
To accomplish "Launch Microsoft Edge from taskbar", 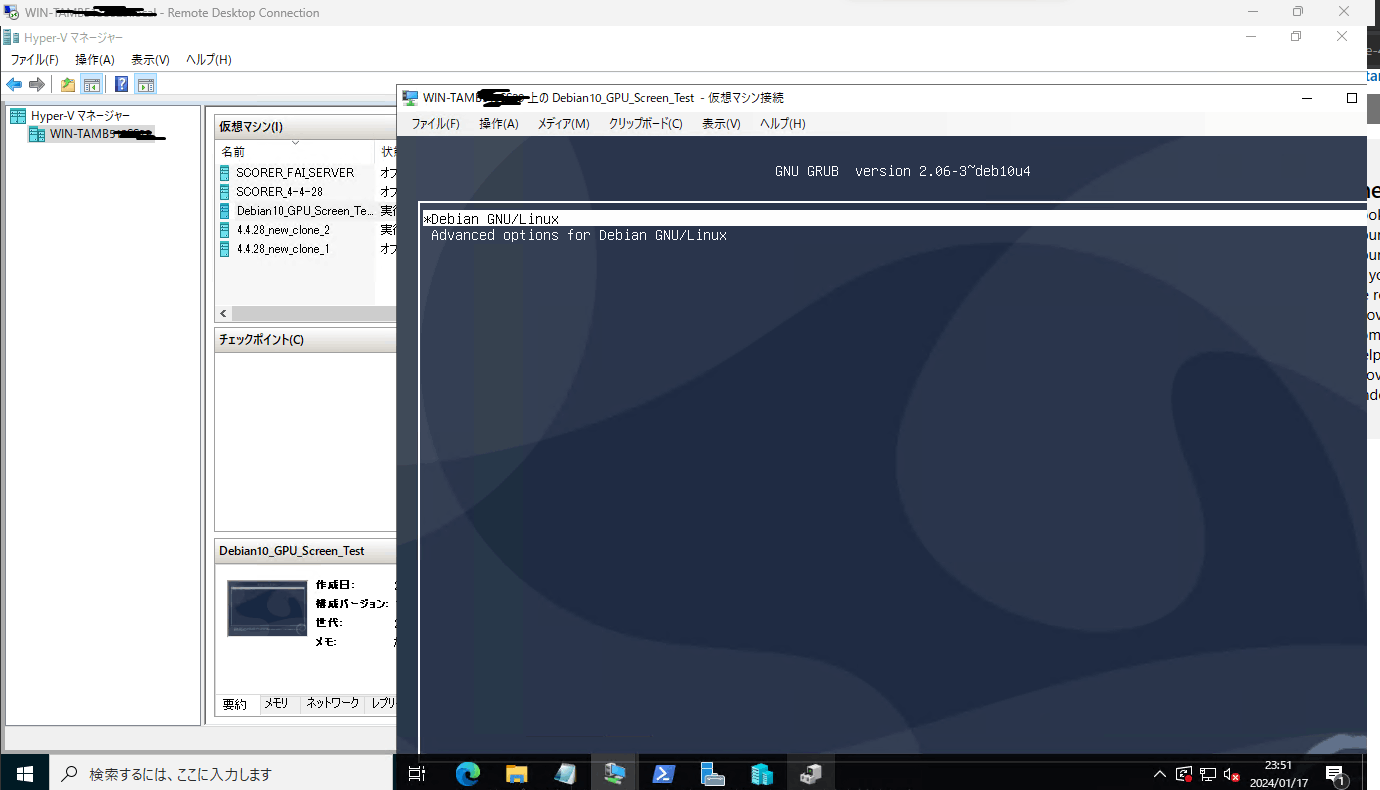I will (467, 773).
